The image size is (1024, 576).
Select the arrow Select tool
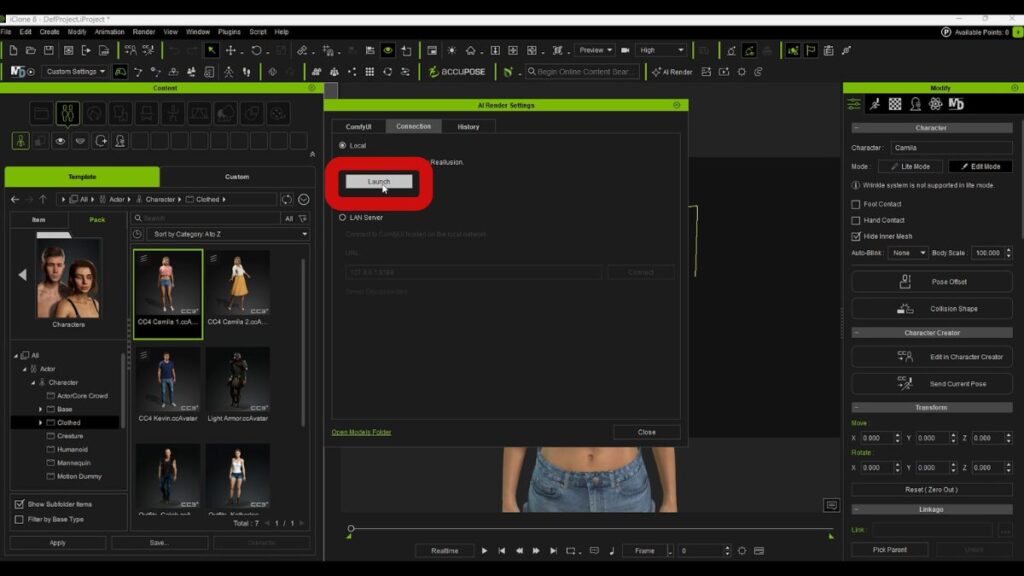pyautogui.click(x=212, y=50)
